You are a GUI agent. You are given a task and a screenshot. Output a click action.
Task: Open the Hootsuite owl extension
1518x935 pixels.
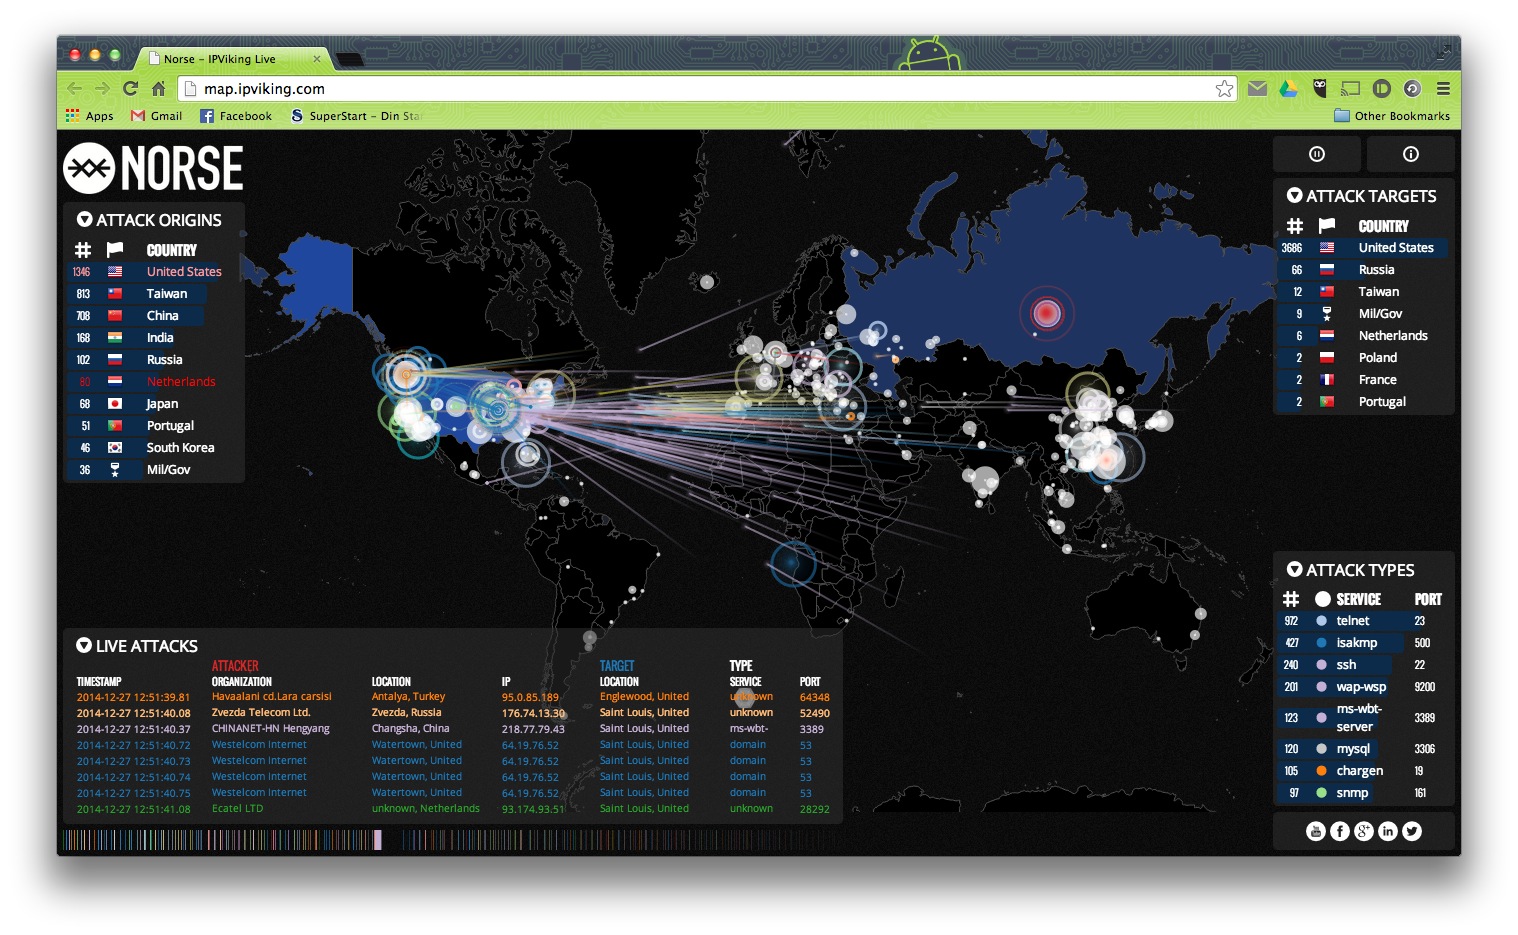[1320, 88]
